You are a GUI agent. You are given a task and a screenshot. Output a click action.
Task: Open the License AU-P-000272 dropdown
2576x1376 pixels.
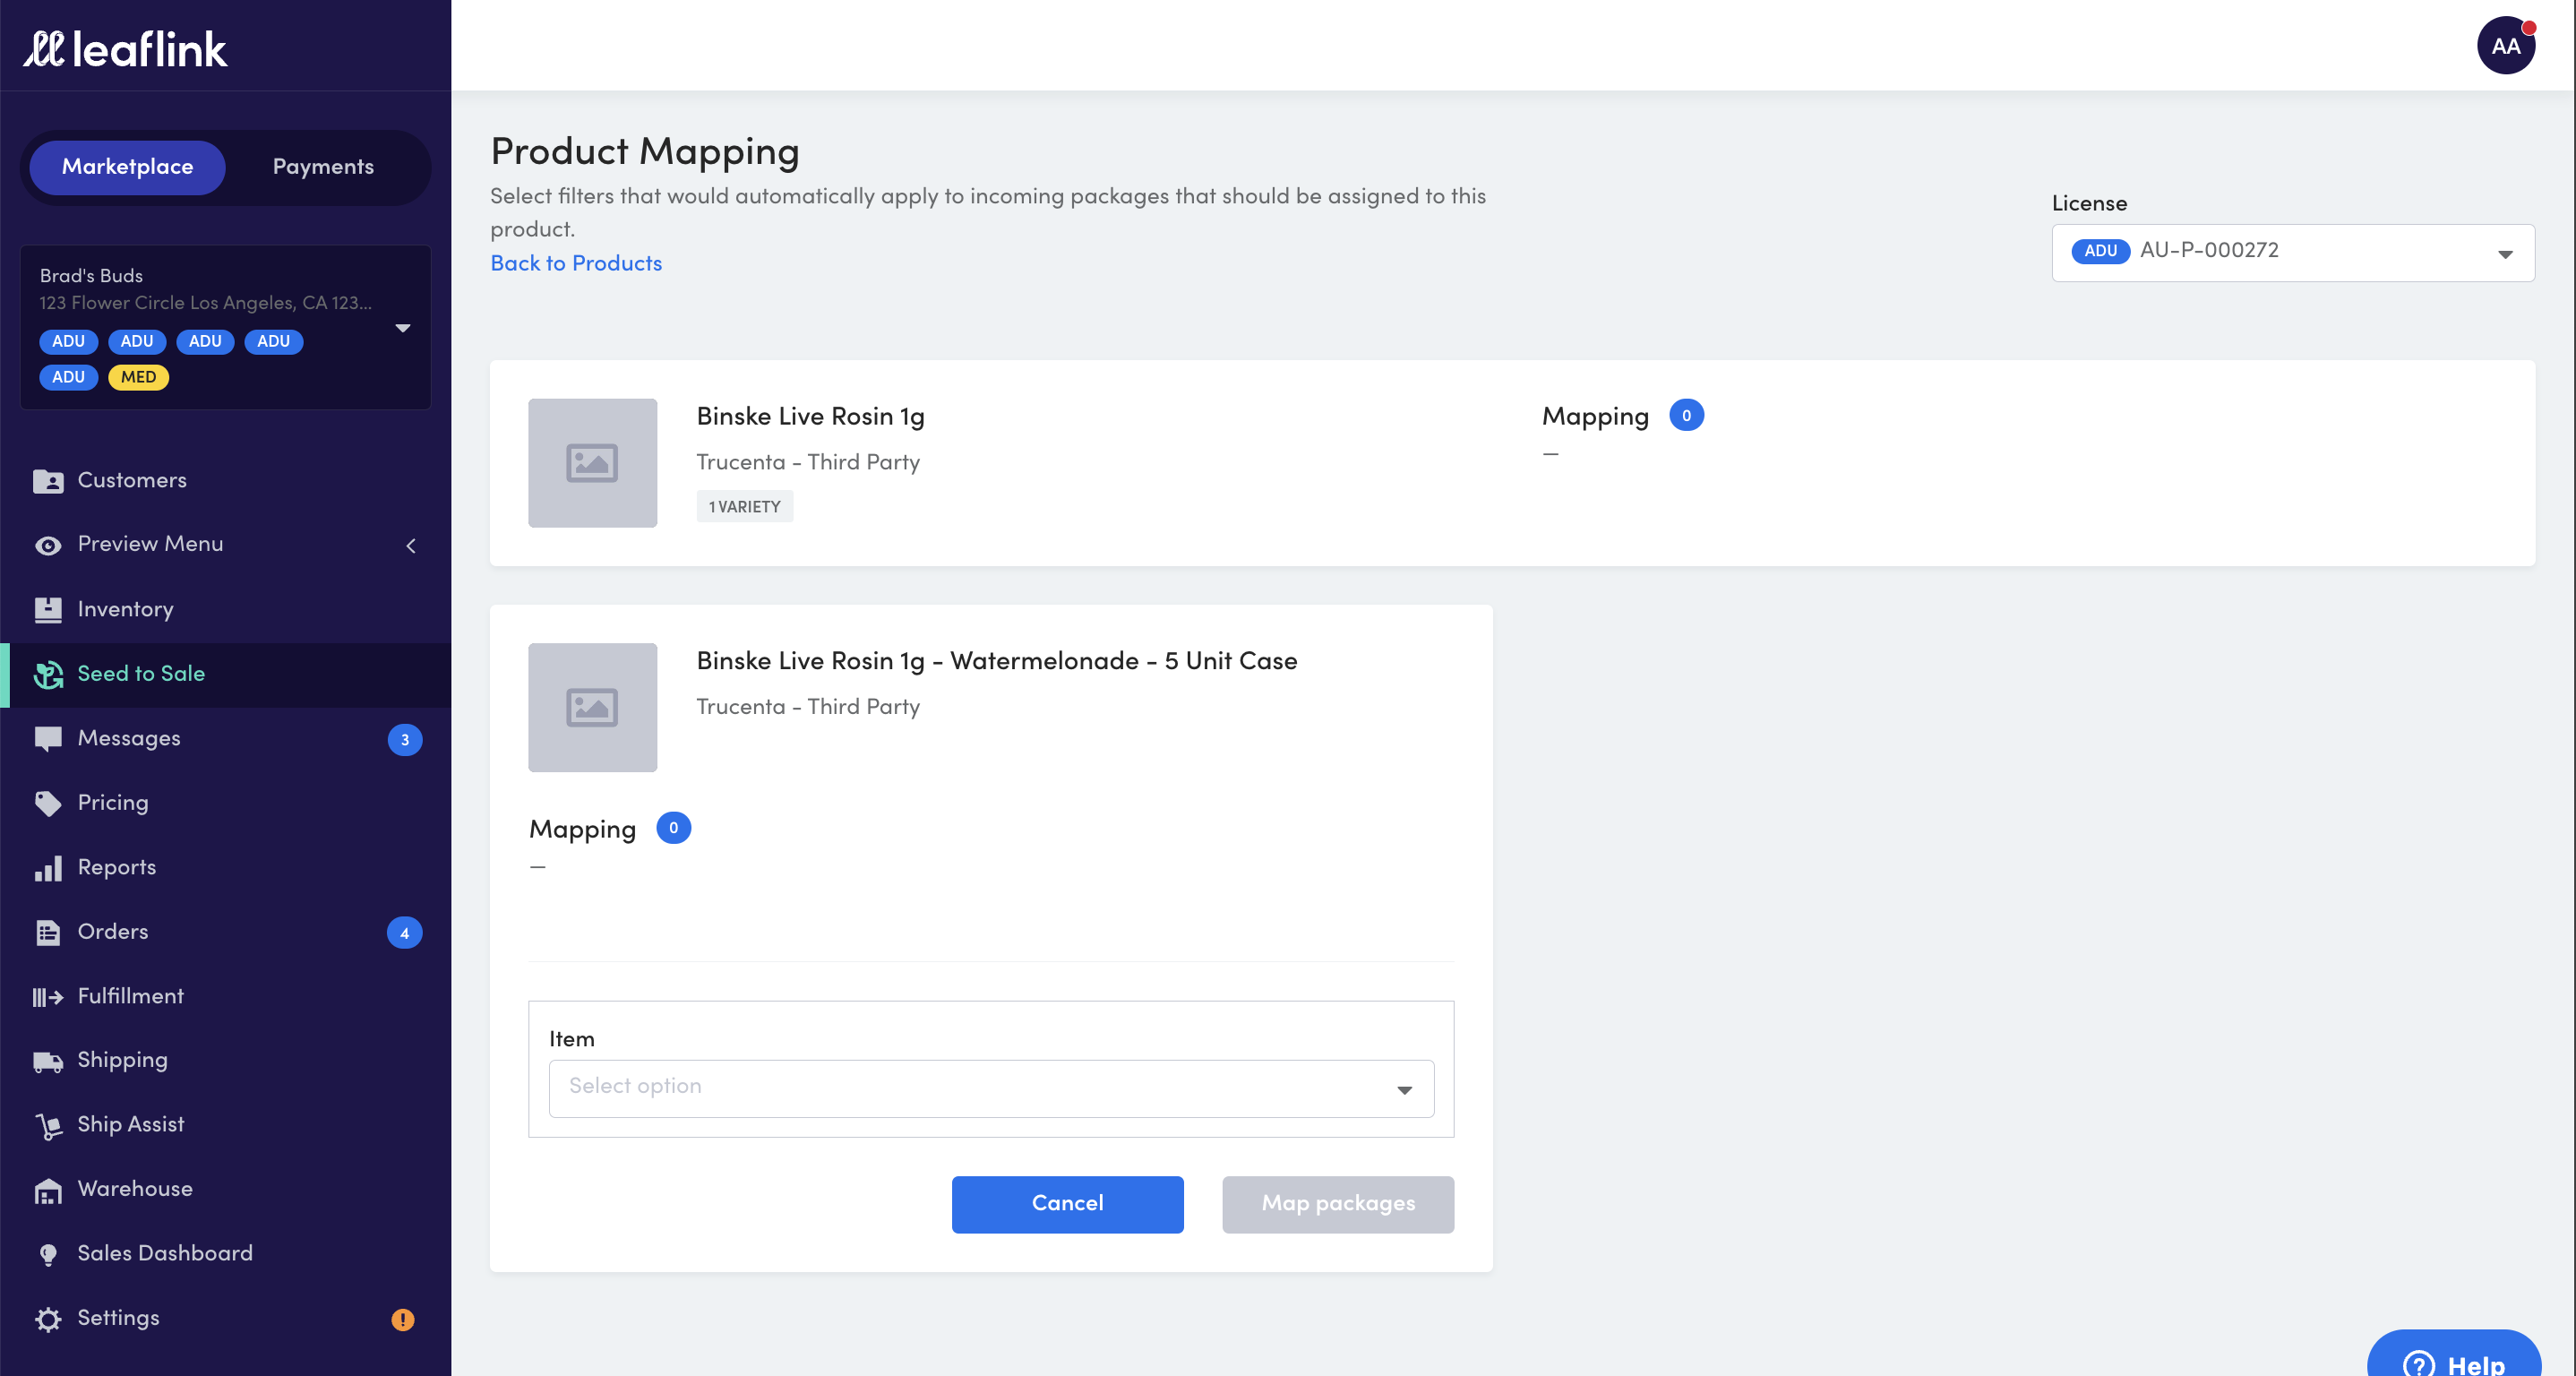pyautogui.click(x=2292, y=253)
